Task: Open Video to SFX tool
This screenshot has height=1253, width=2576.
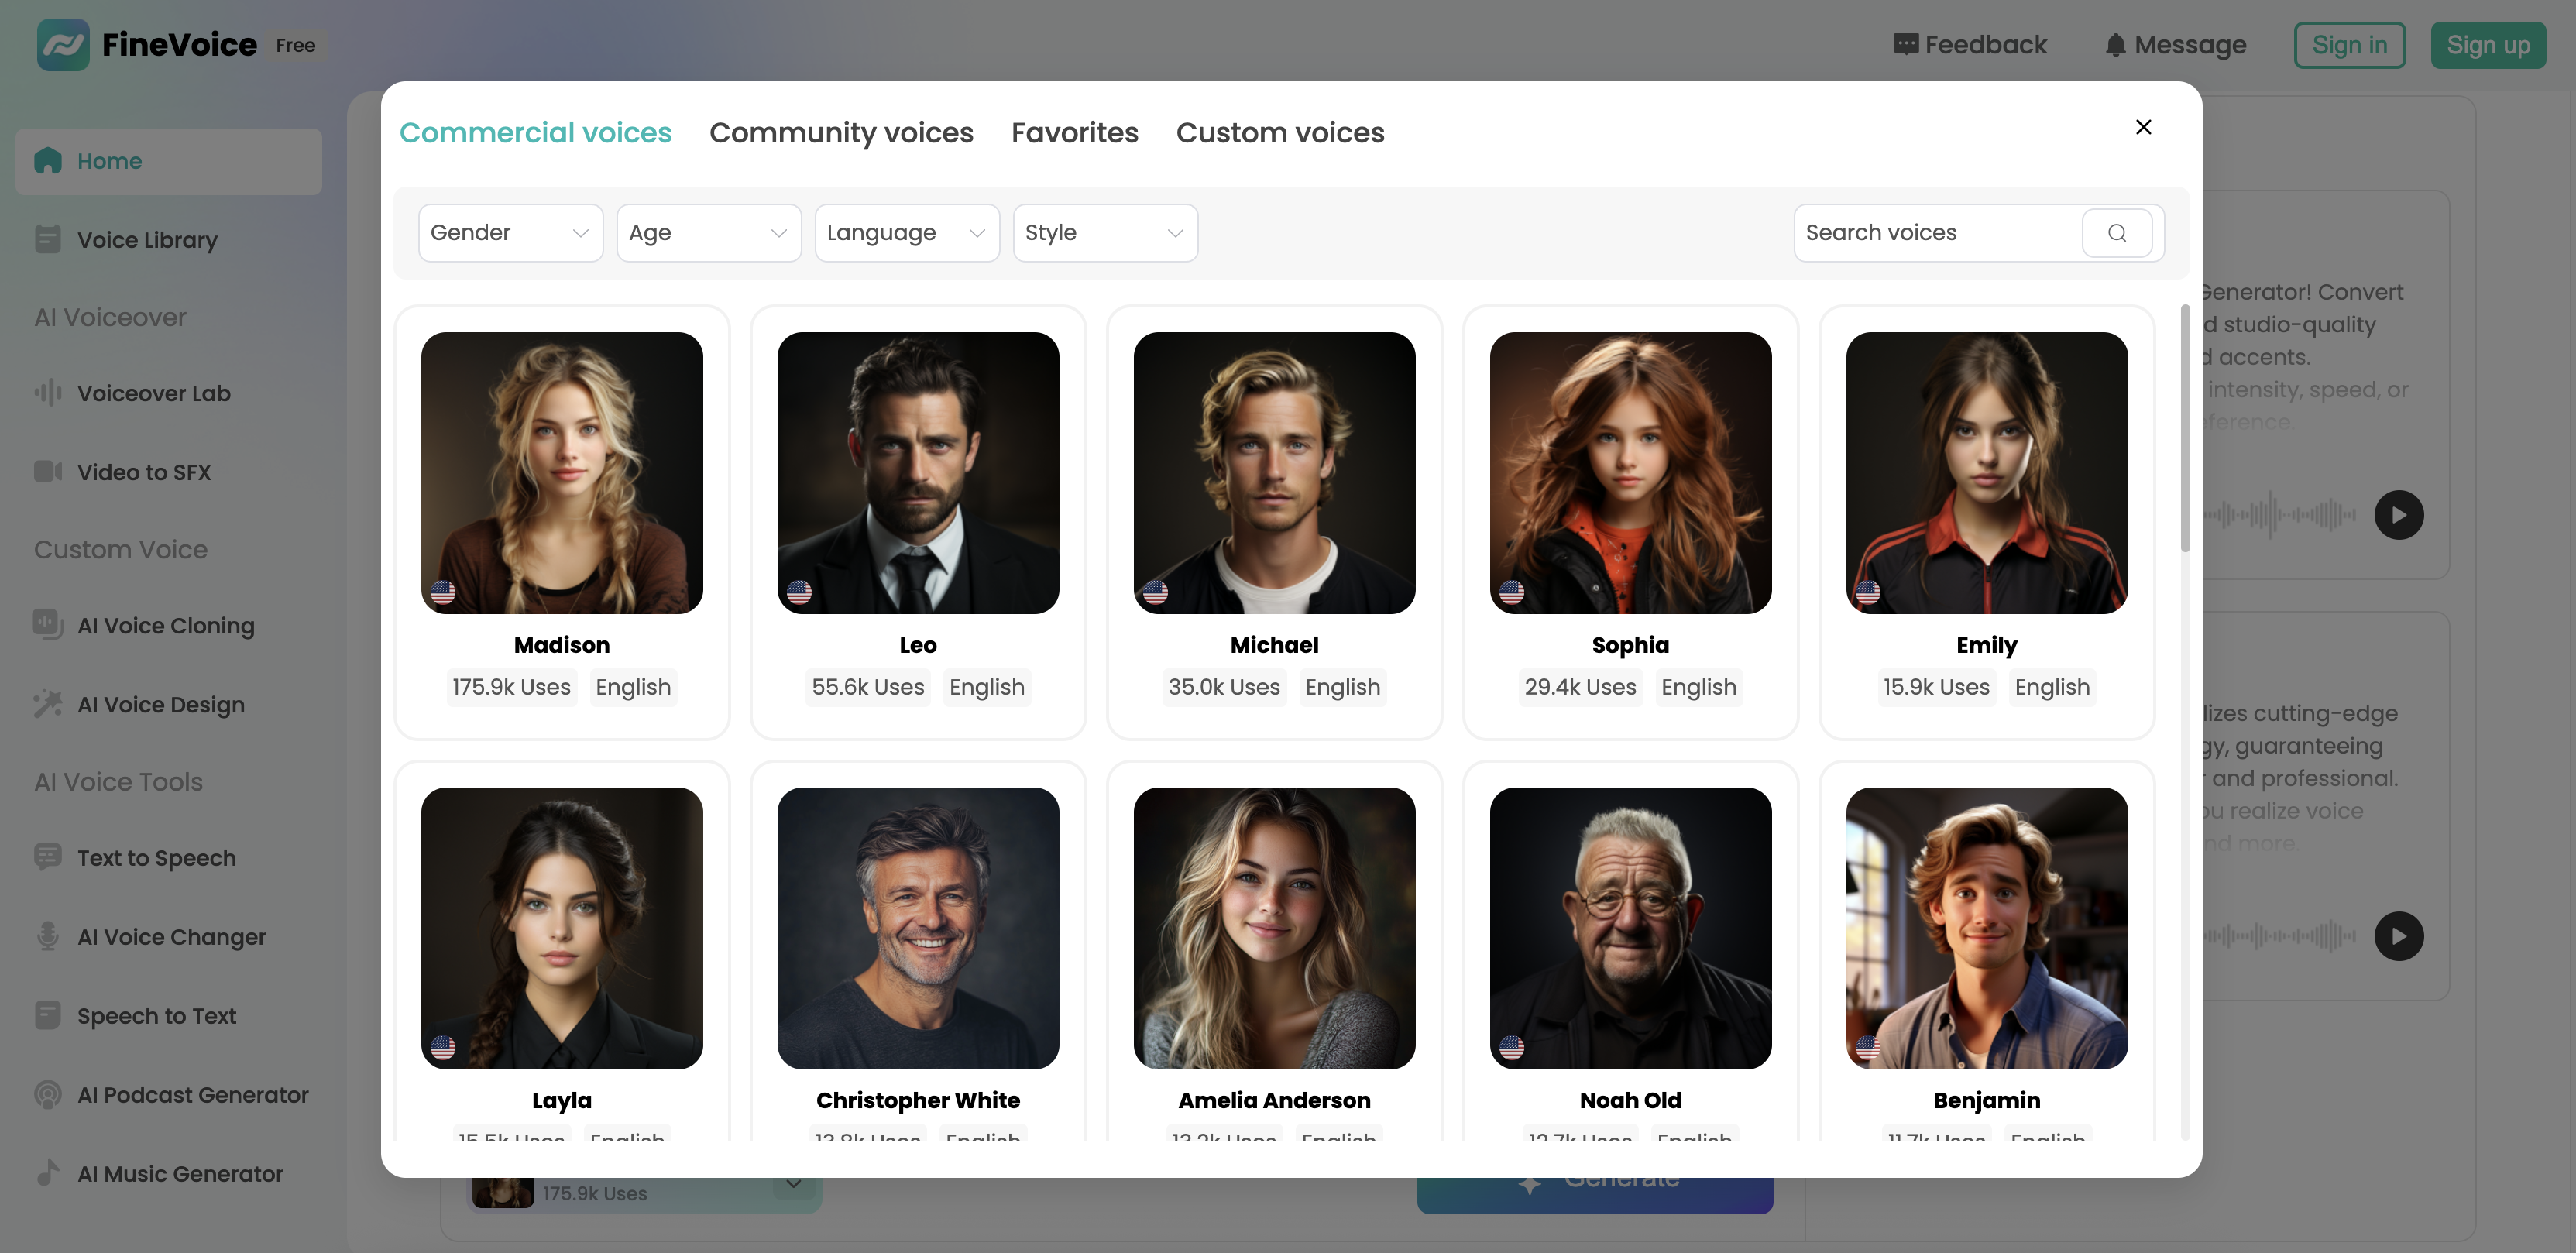Action: click(x=144, y=472)
